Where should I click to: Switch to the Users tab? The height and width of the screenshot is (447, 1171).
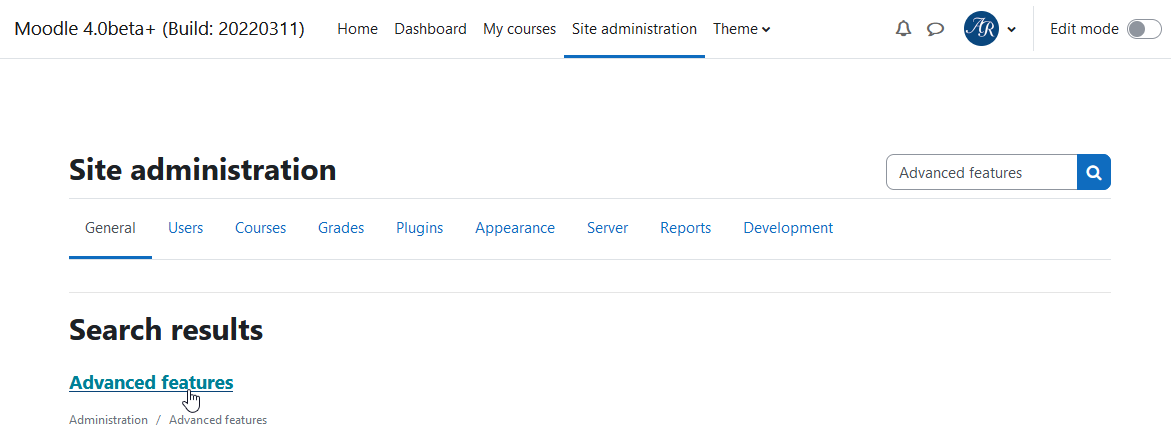tap(186, 228)
